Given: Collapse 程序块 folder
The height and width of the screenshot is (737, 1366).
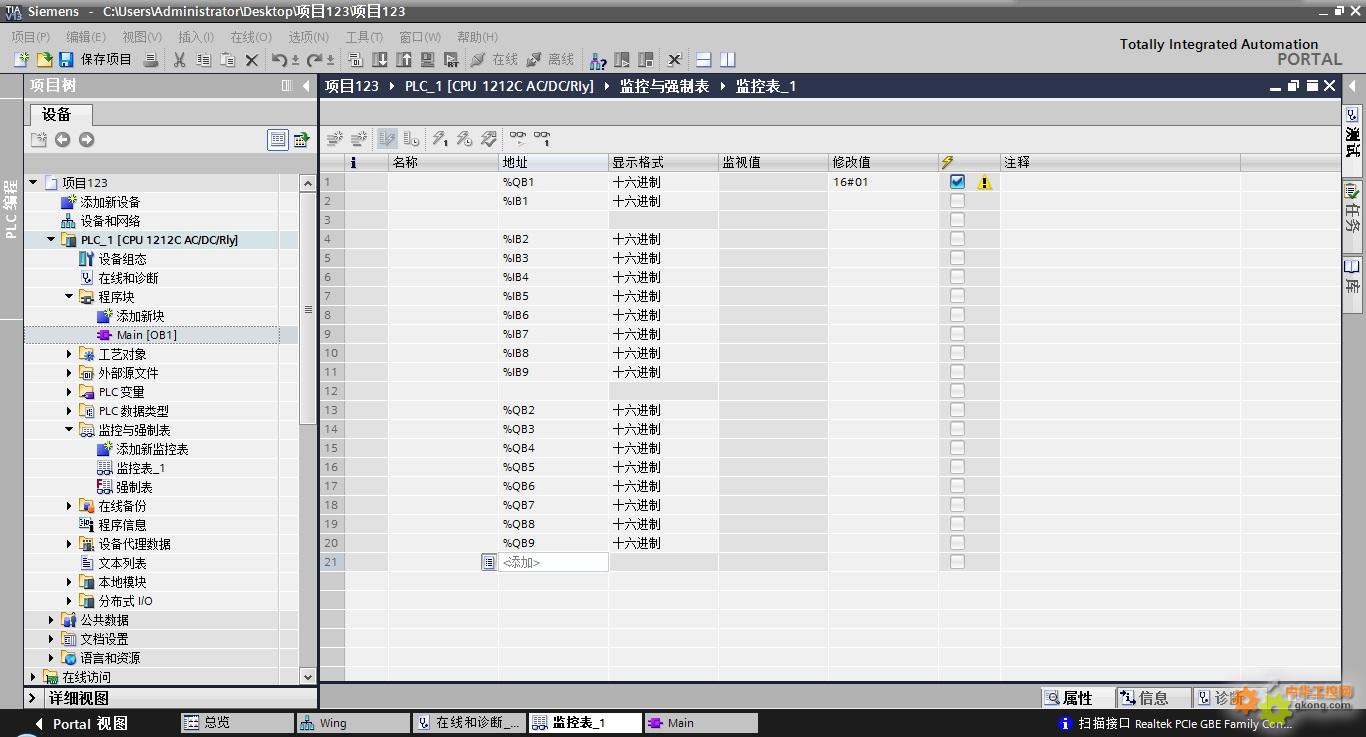Looking at the screenshot, I should 69,297.
